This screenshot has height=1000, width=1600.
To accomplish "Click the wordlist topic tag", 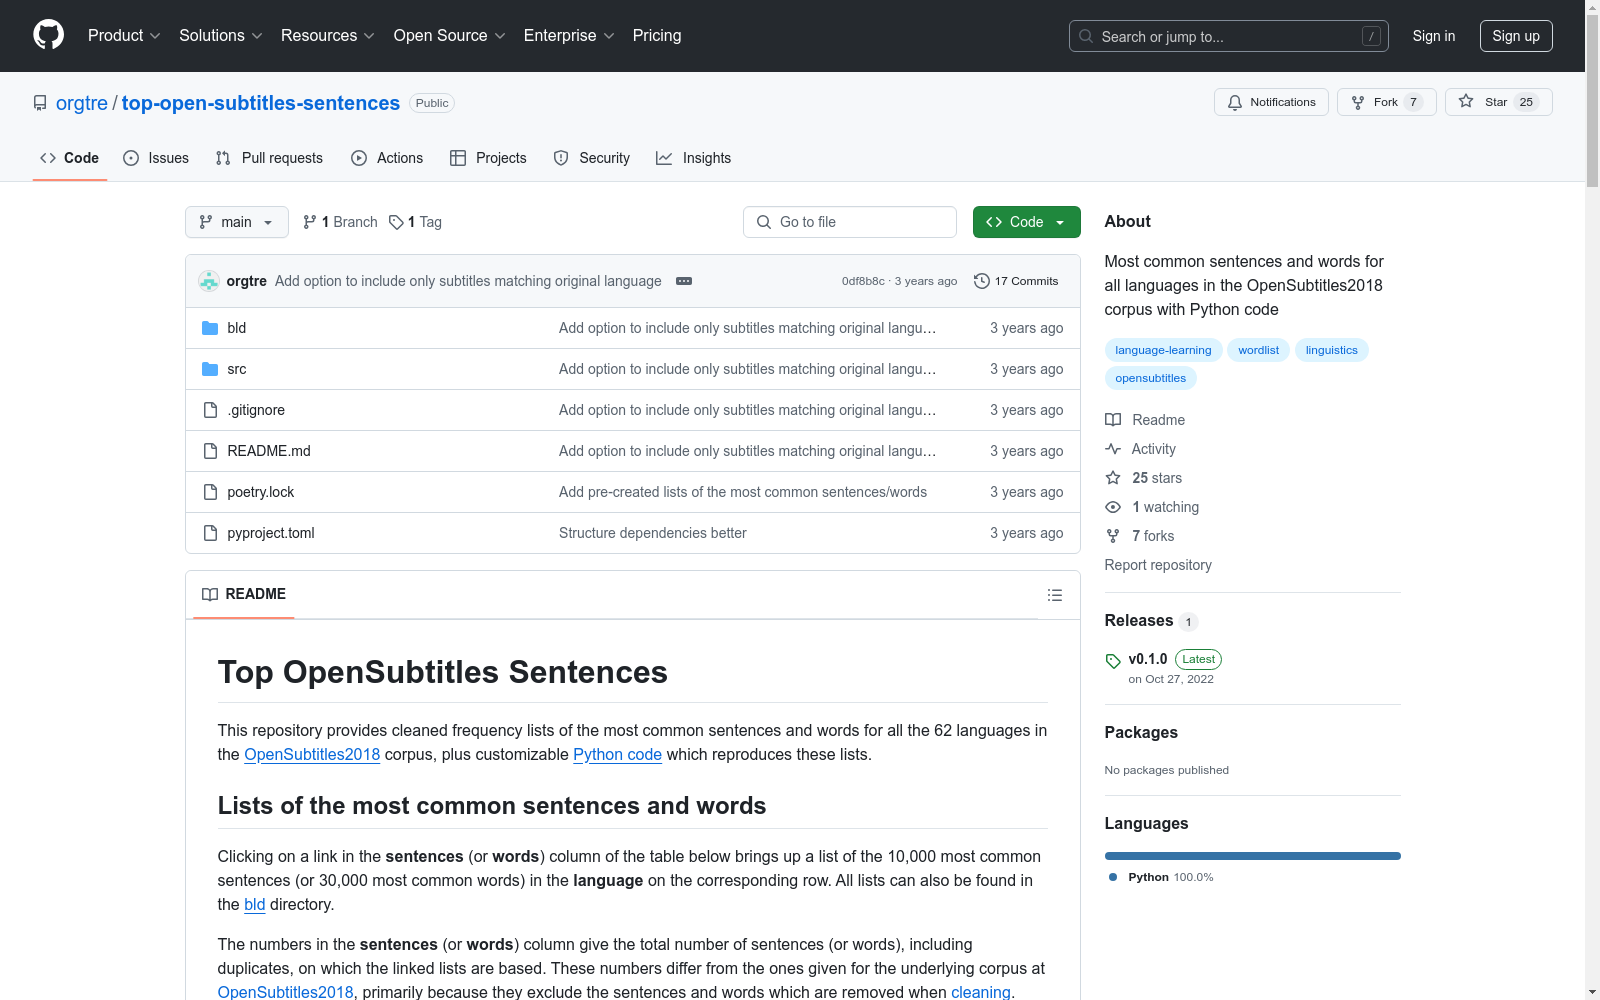I will [x=1258, y=350].
